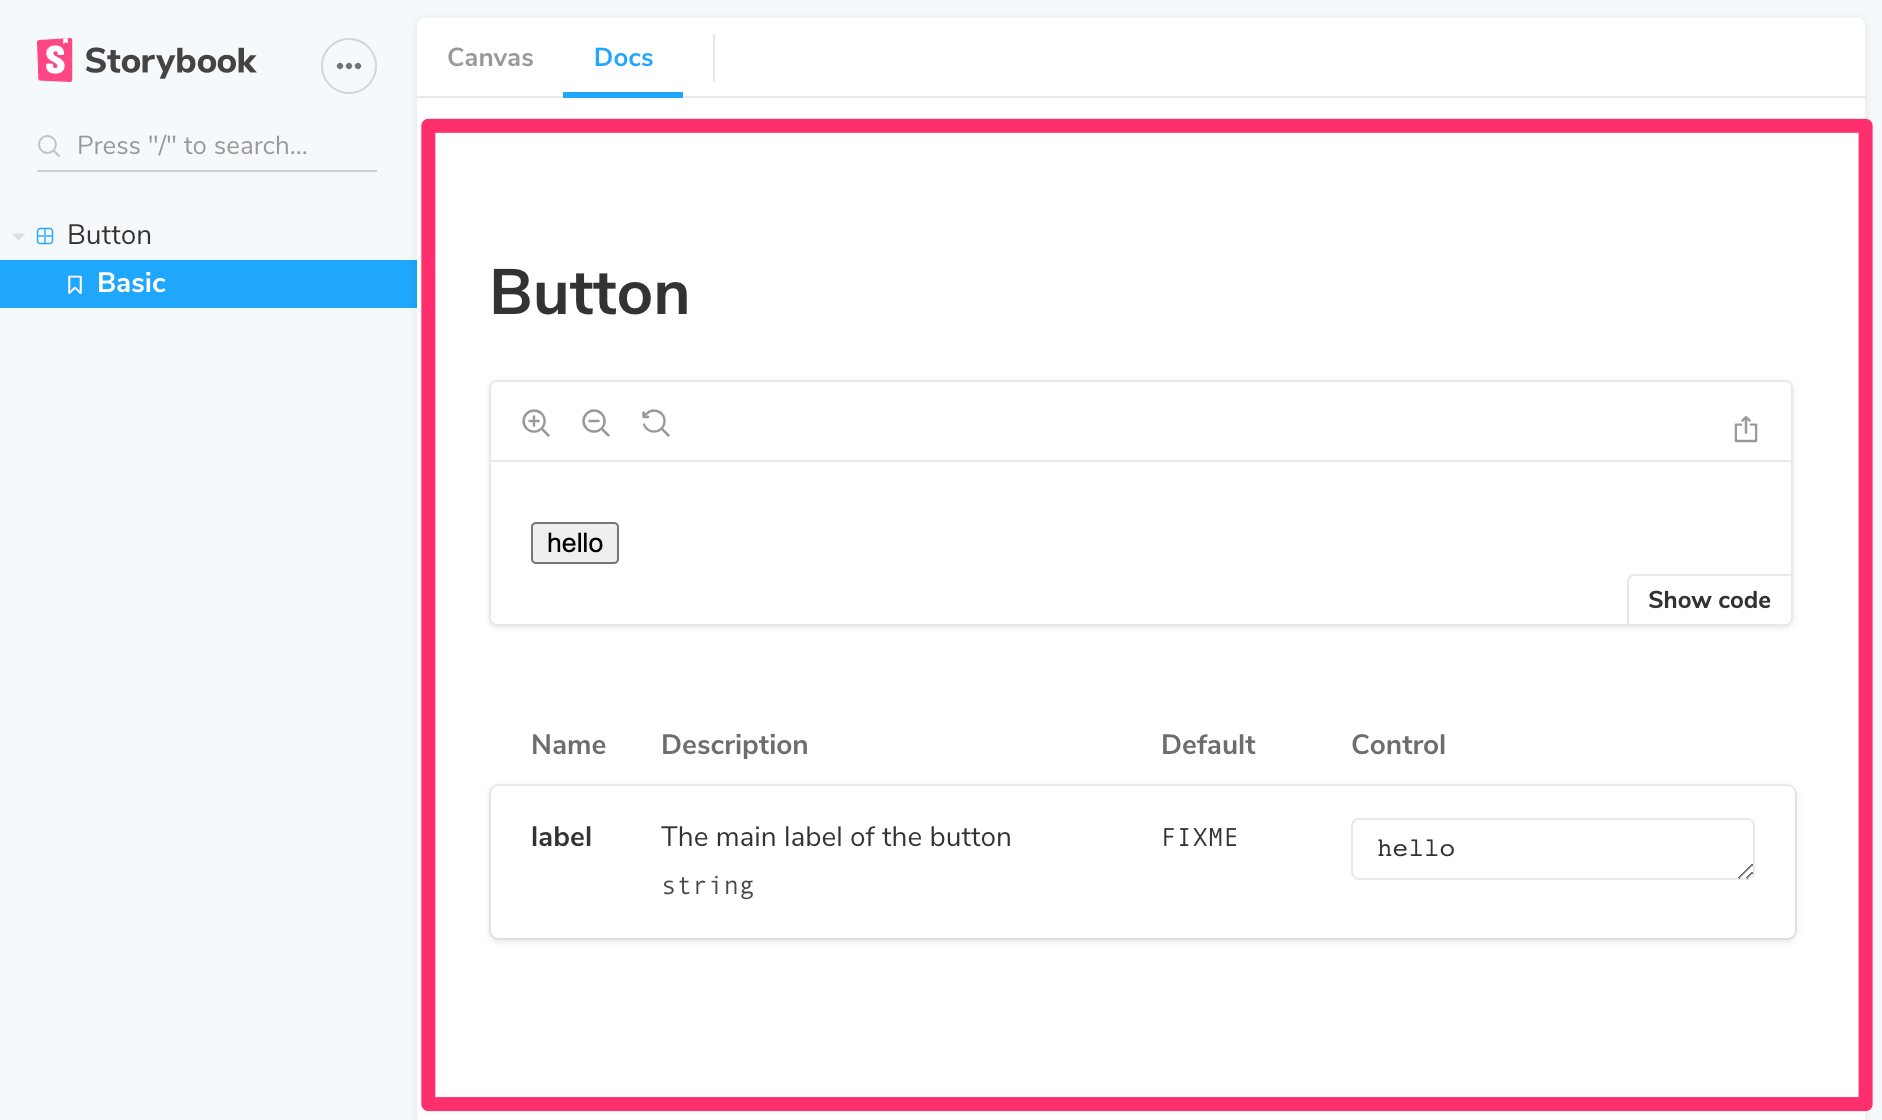Viewport: 1882px width, 1120px height.
Task: Click the textarea resize handle
Action: pyautogui.click(x=1745, y=872)
